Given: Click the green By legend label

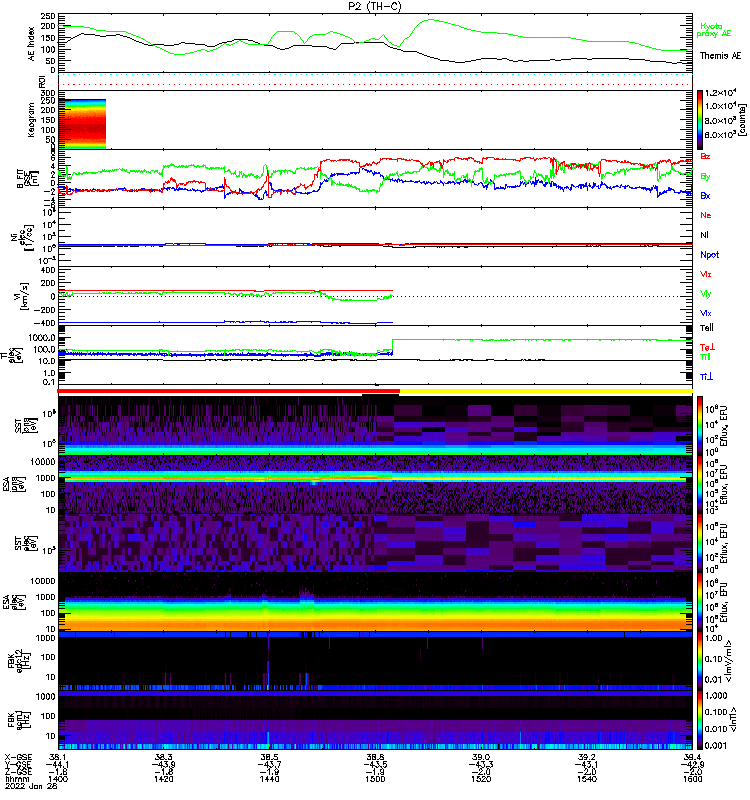Looking at the screenshot, I should coord(706,175).
